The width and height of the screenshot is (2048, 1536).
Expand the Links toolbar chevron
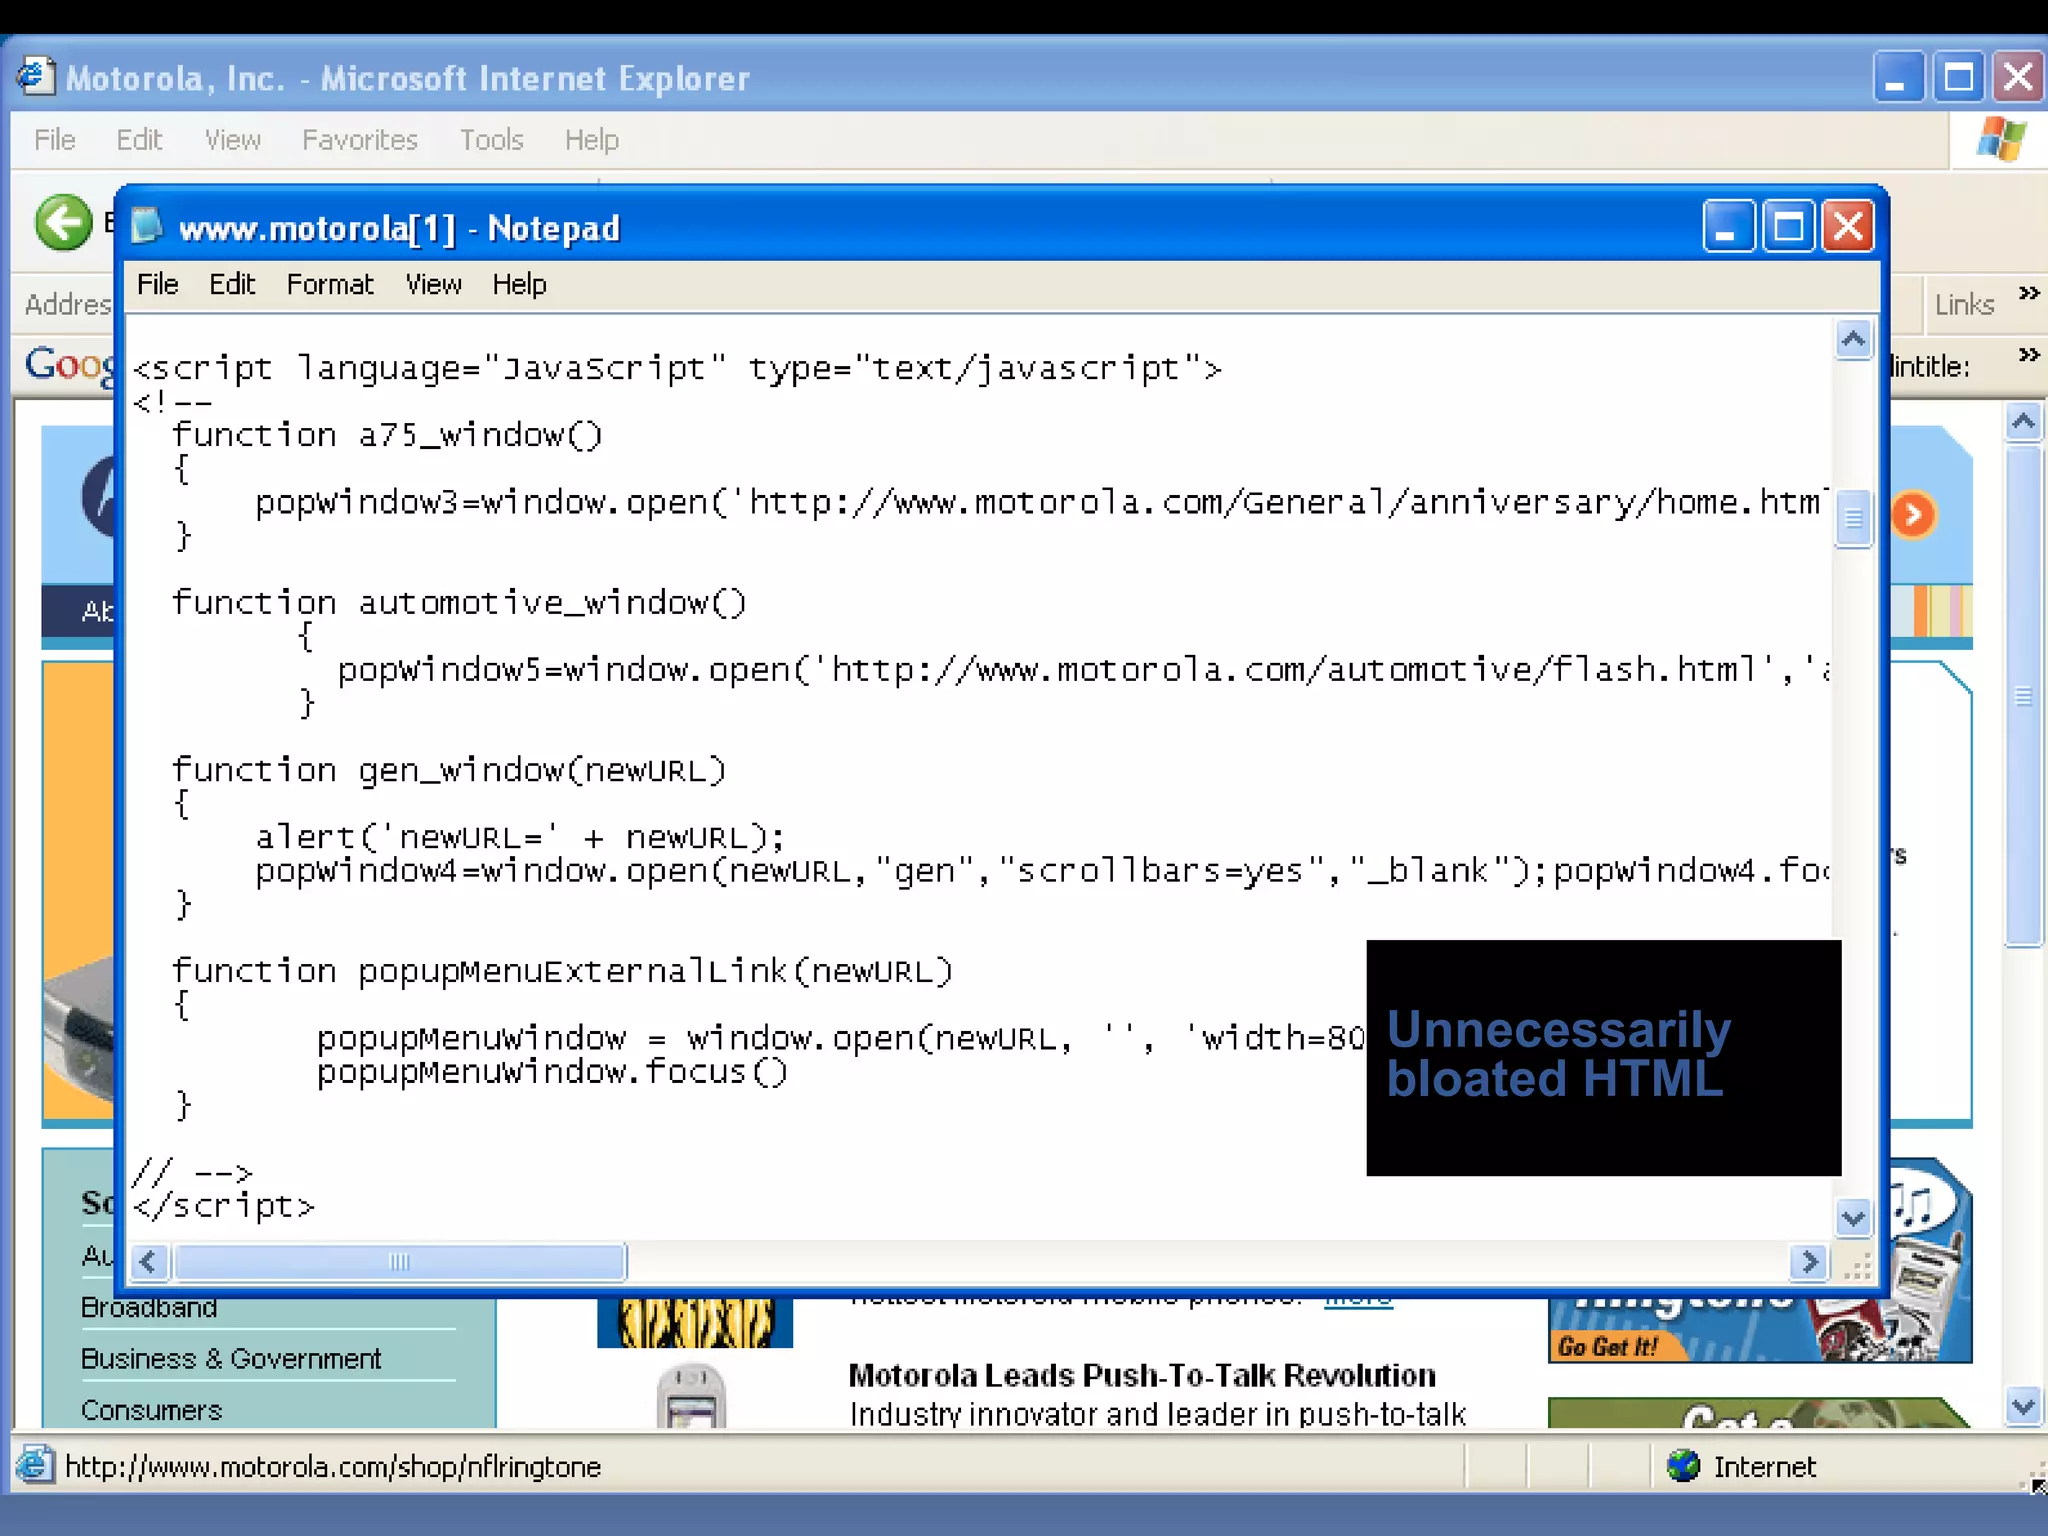(2029, 293)
